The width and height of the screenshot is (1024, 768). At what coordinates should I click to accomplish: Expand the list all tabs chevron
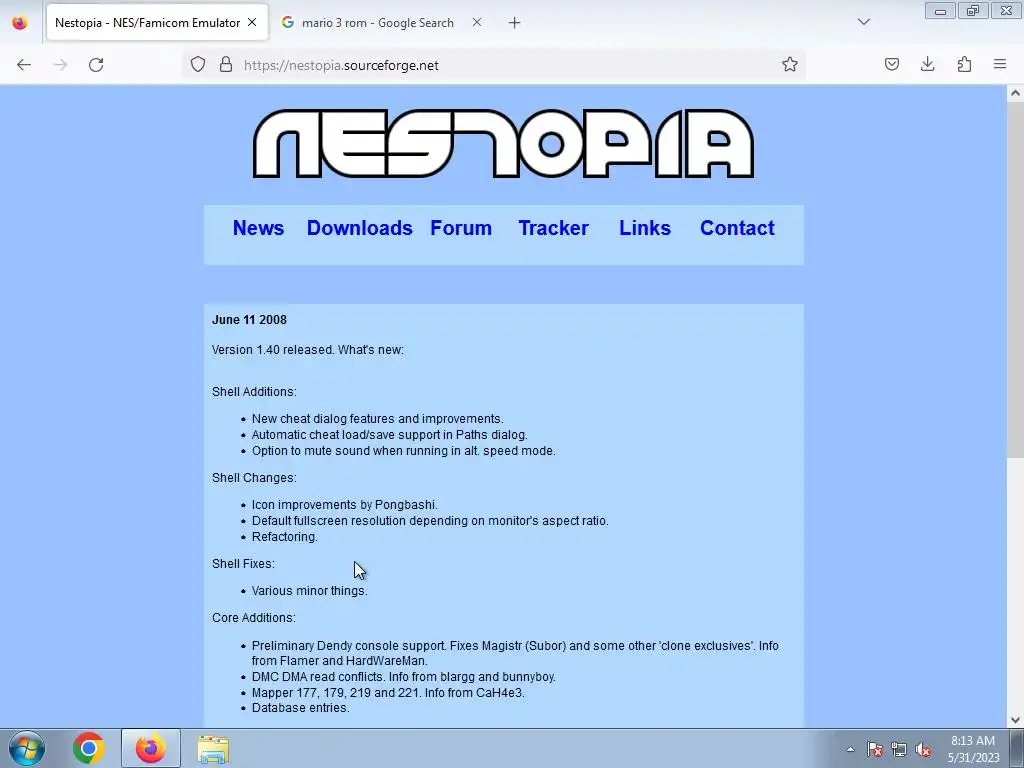click(864, 22)
